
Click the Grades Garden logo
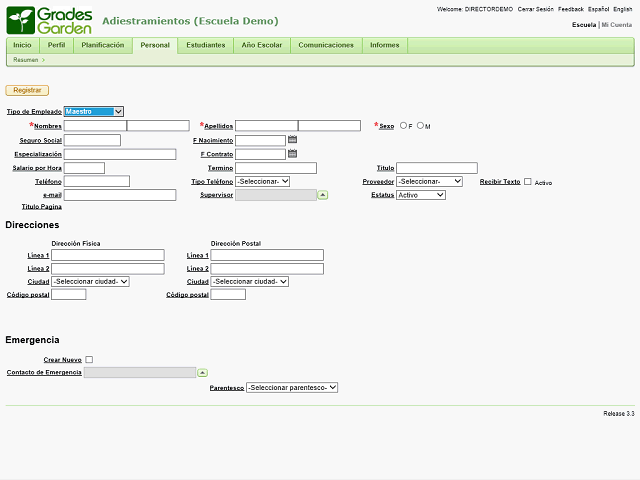[x=50, y=20]
